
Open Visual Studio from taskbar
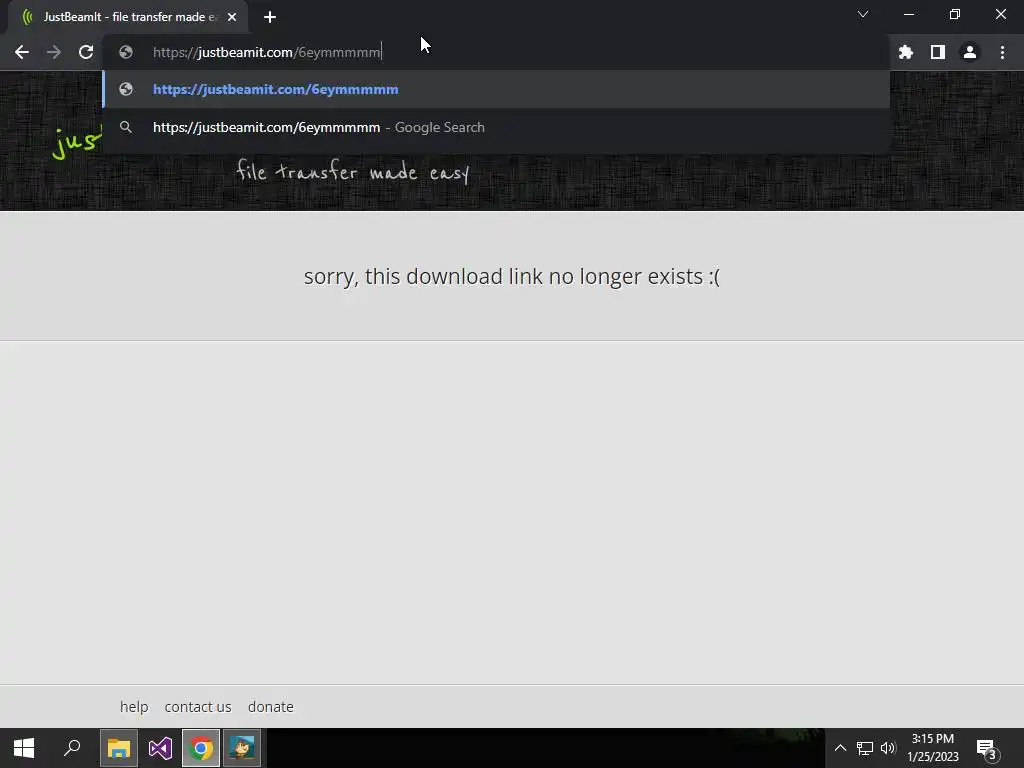160,748
